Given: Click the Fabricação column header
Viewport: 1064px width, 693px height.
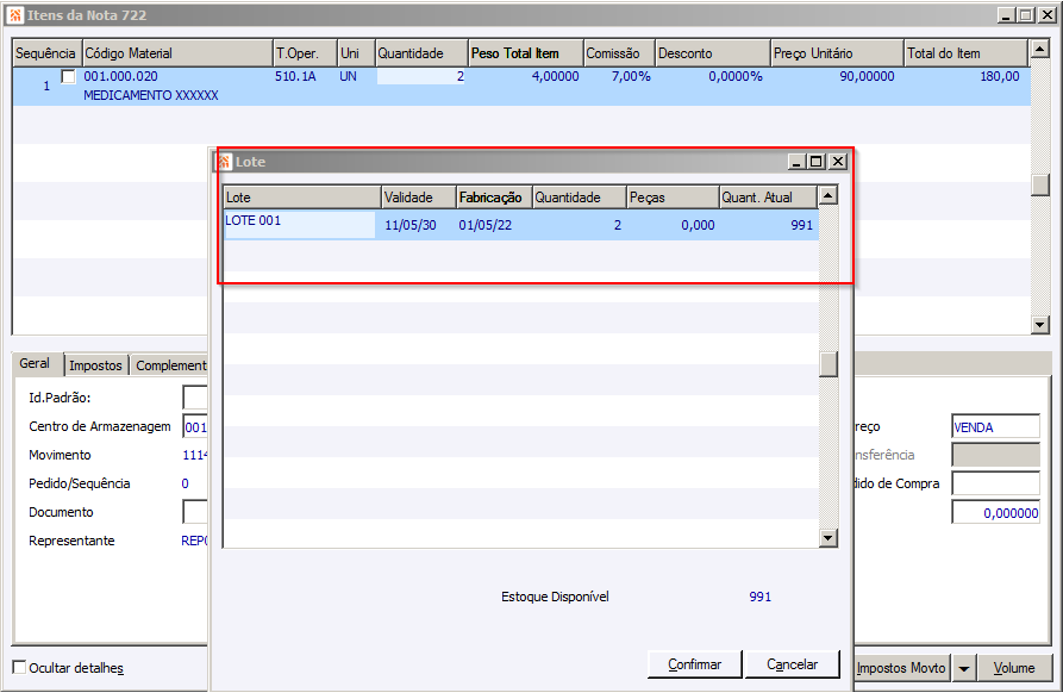Looking at the screenshot, I should [493, 198].
